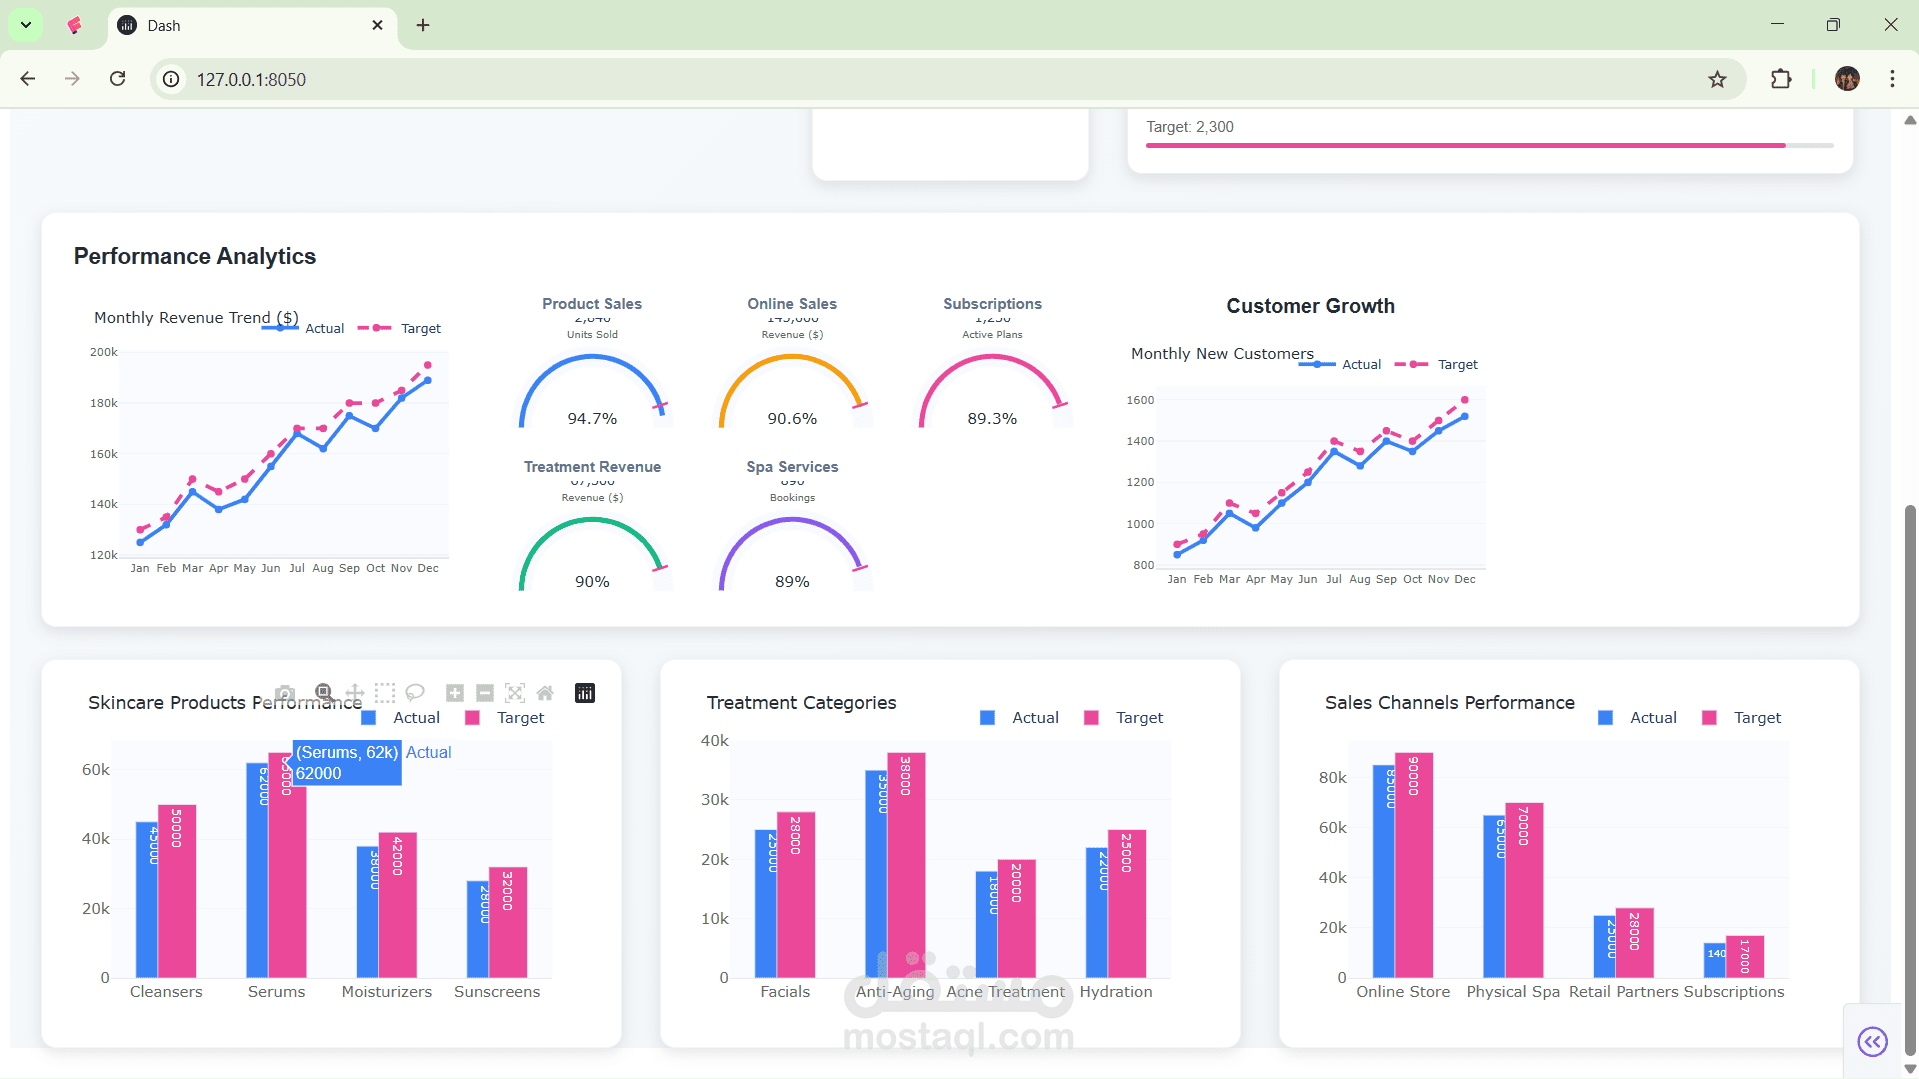This screenshot has height=1079, width=1919.
Task: Select the Dash browser tab
Action: click(252, 26)
